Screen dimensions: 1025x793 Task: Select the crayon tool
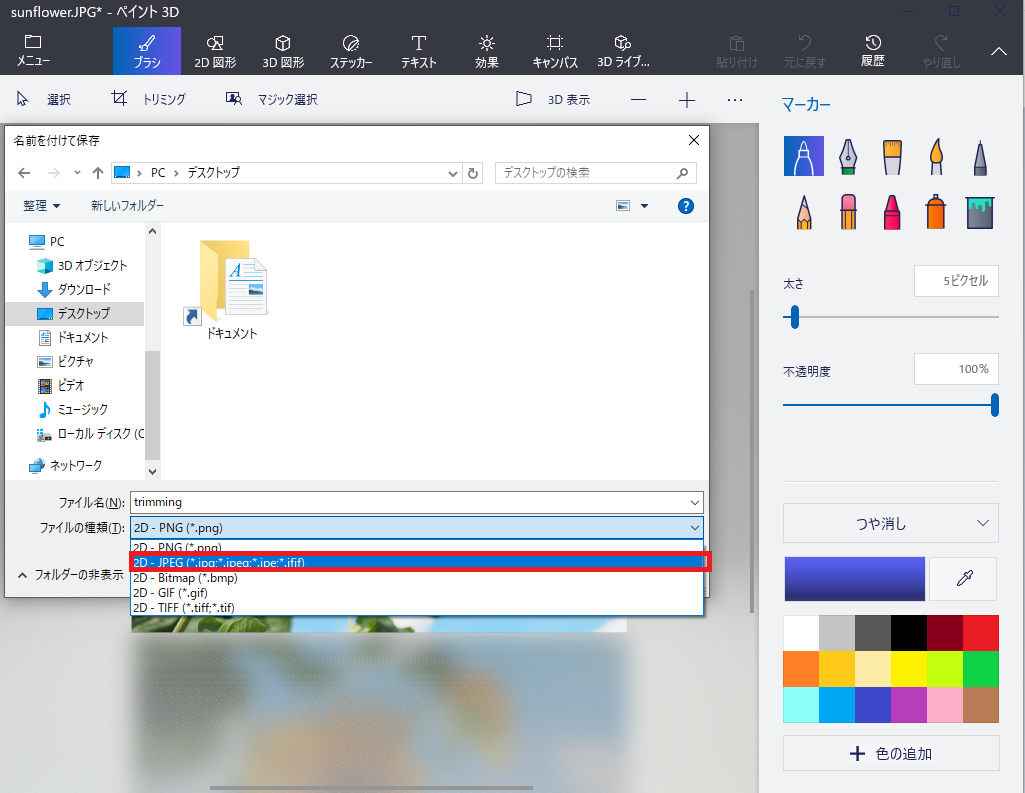click(892, 211)
